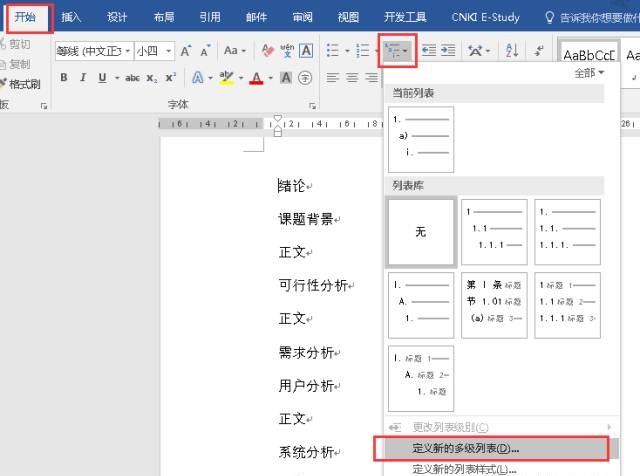Click the Bold formatting icon
Image resolution: width=640 pixels, height=476 pixels.
point(64,78)
